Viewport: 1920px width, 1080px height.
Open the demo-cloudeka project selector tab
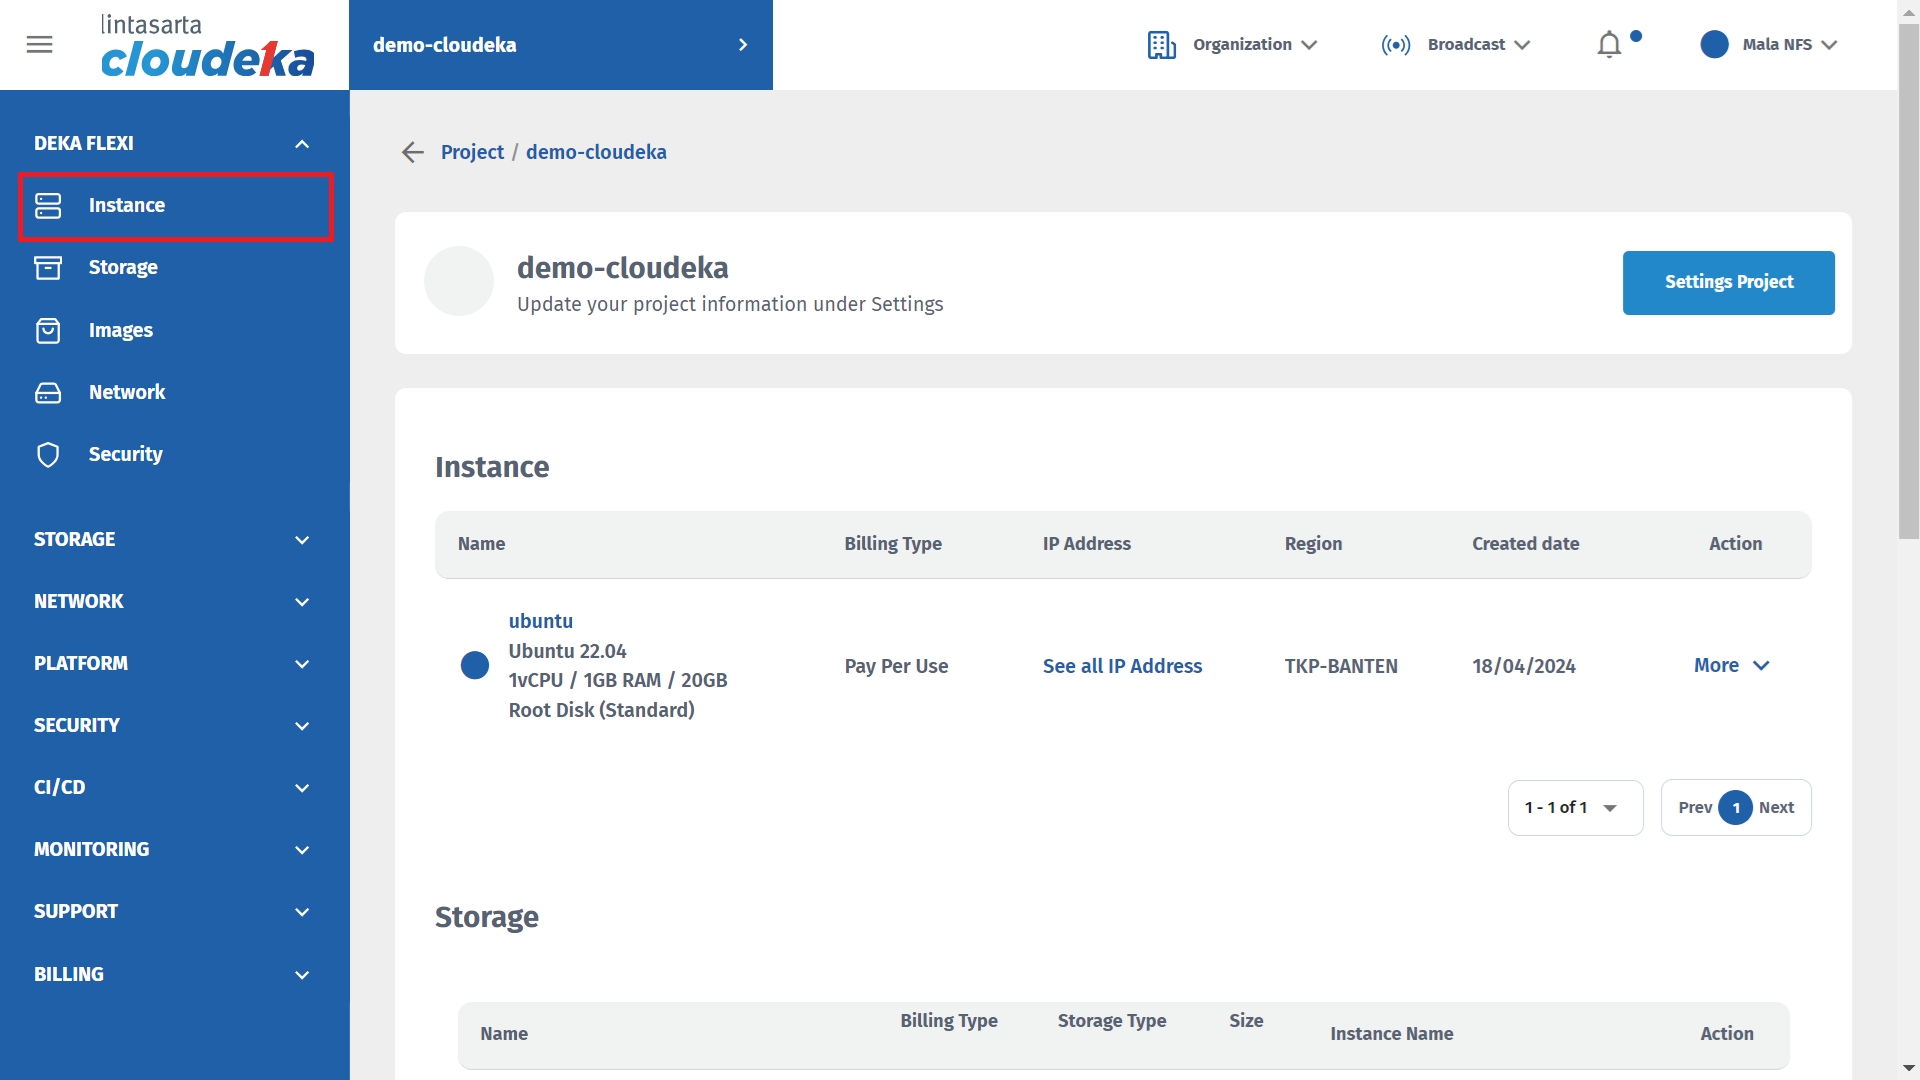coord(560,45)
